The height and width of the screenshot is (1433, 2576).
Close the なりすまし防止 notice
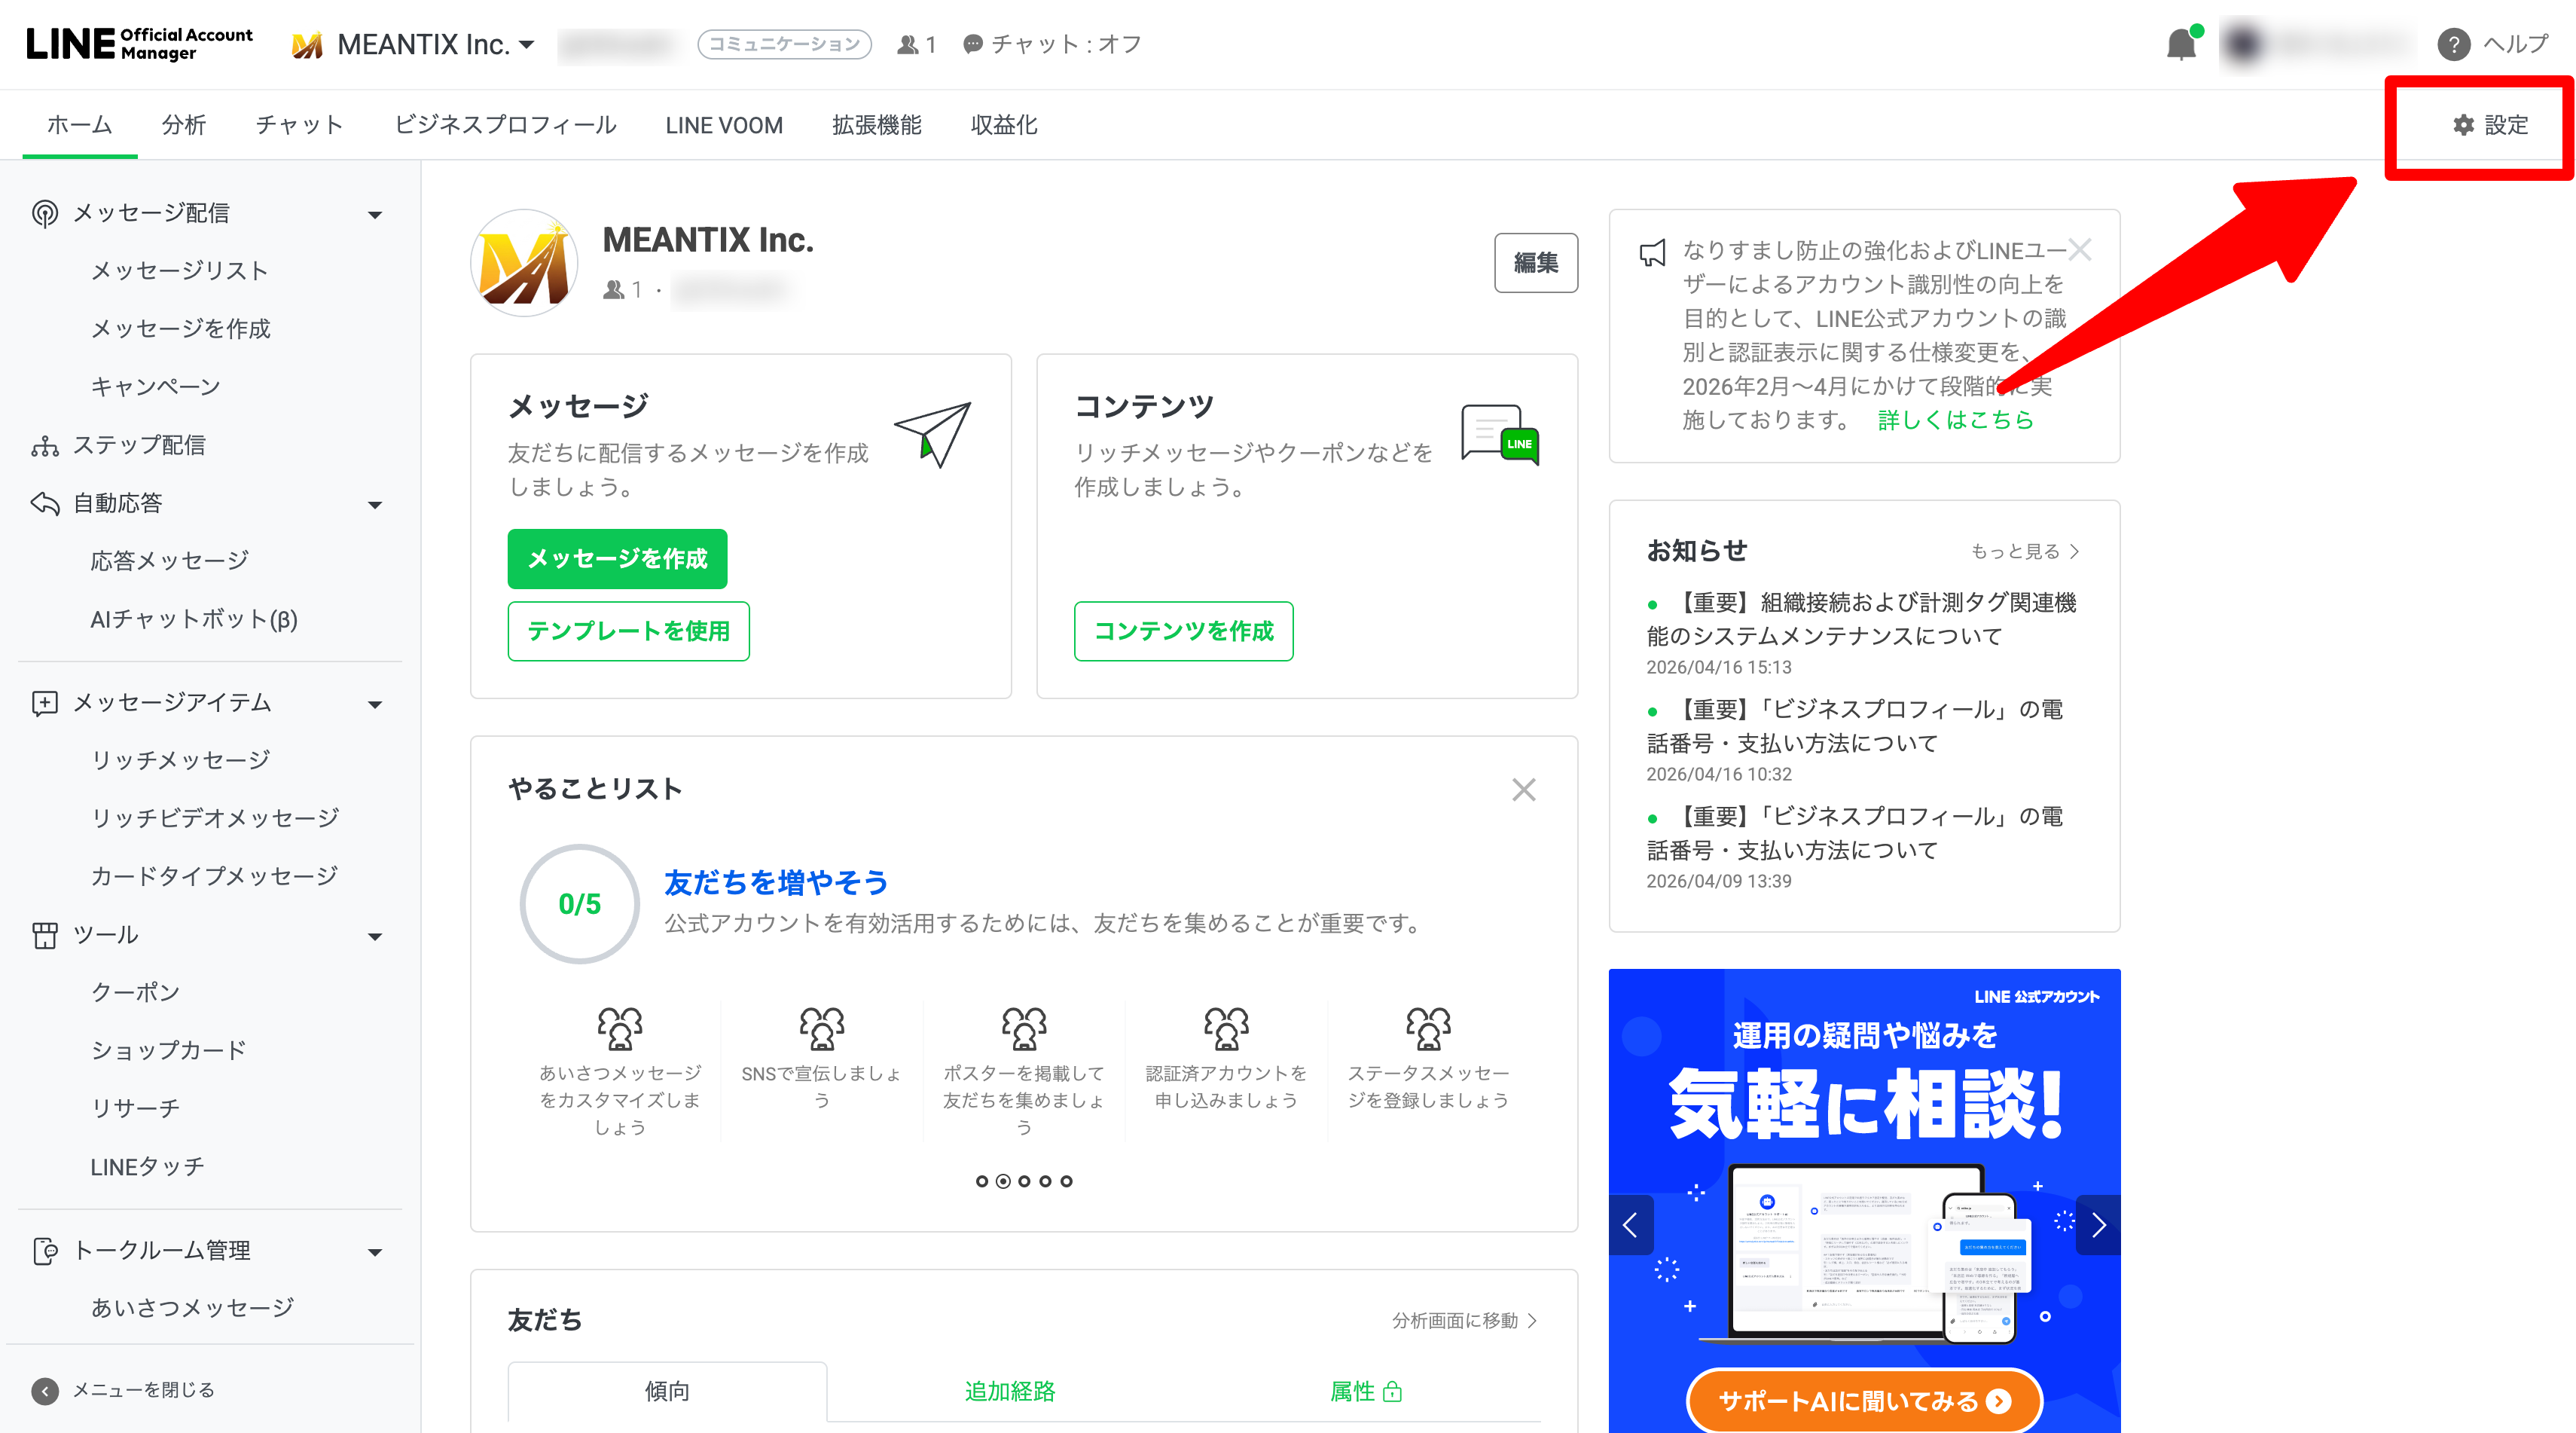[x=2080, y=250]
